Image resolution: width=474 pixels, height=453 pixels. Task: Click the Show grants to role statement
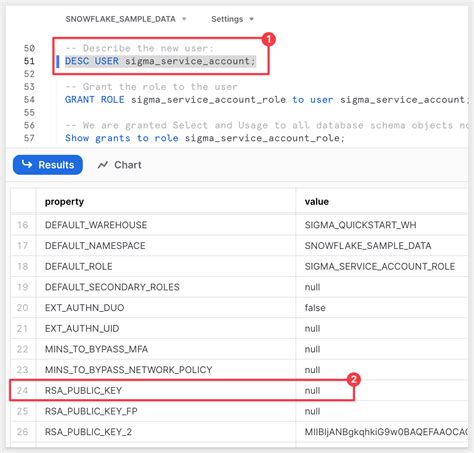click(205, 138)
